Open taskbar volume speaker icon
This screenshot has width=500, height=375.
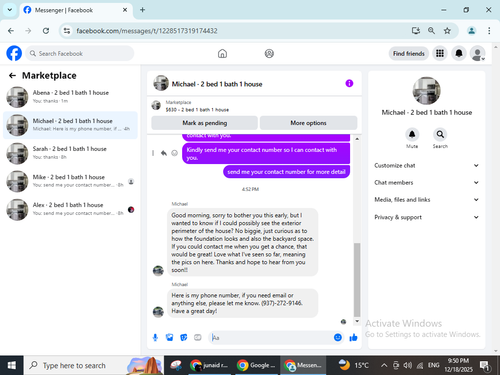point(407,366)
